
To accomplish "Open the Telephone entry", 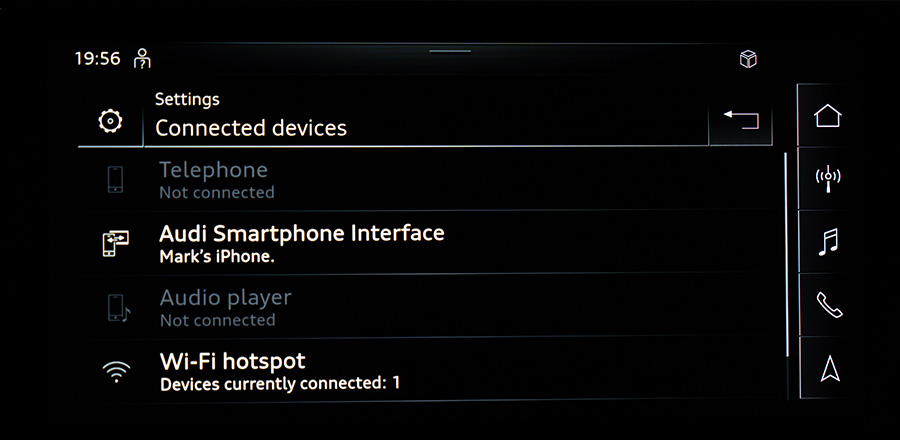I will point(215,180).
